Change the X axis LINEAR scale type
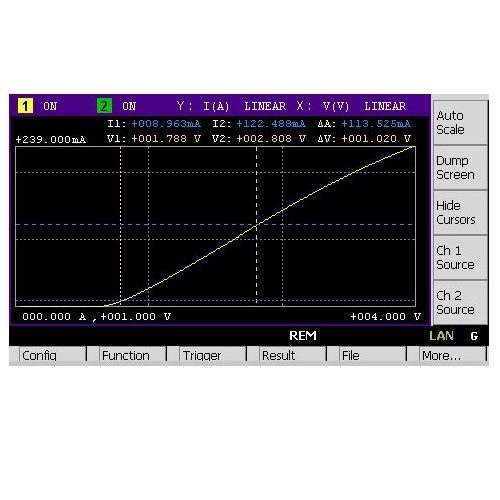Viewport: 500px width, 500px height. (x=385, y=106)
